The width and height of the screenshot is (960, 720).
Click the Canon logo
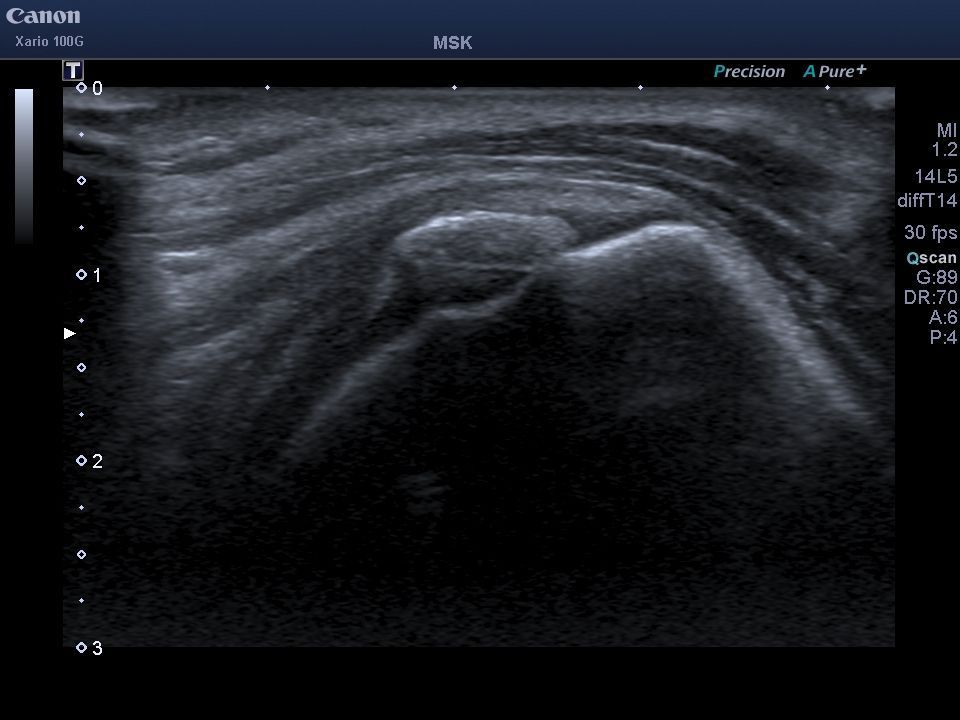tap(43, 16)
